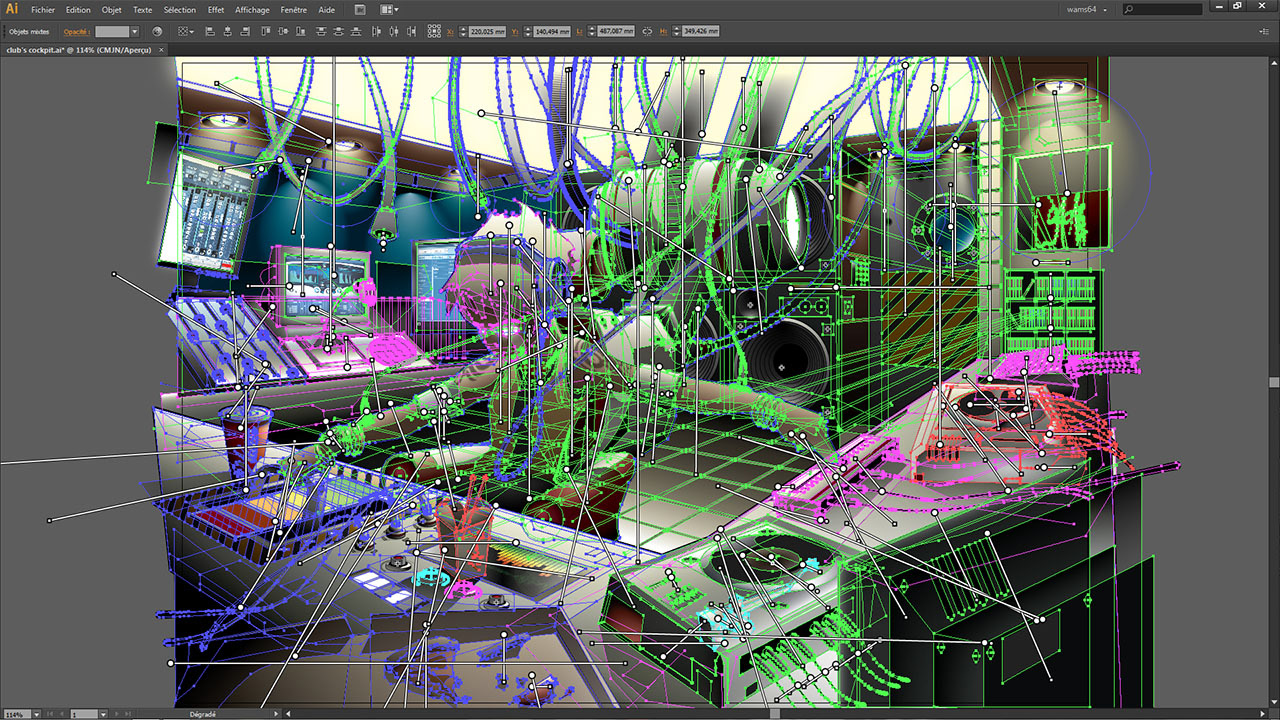Open Adobe Bridge via Br icon
Image resolution: width=1280 pixels, height=720 pixels.
(x=360, y=10)
